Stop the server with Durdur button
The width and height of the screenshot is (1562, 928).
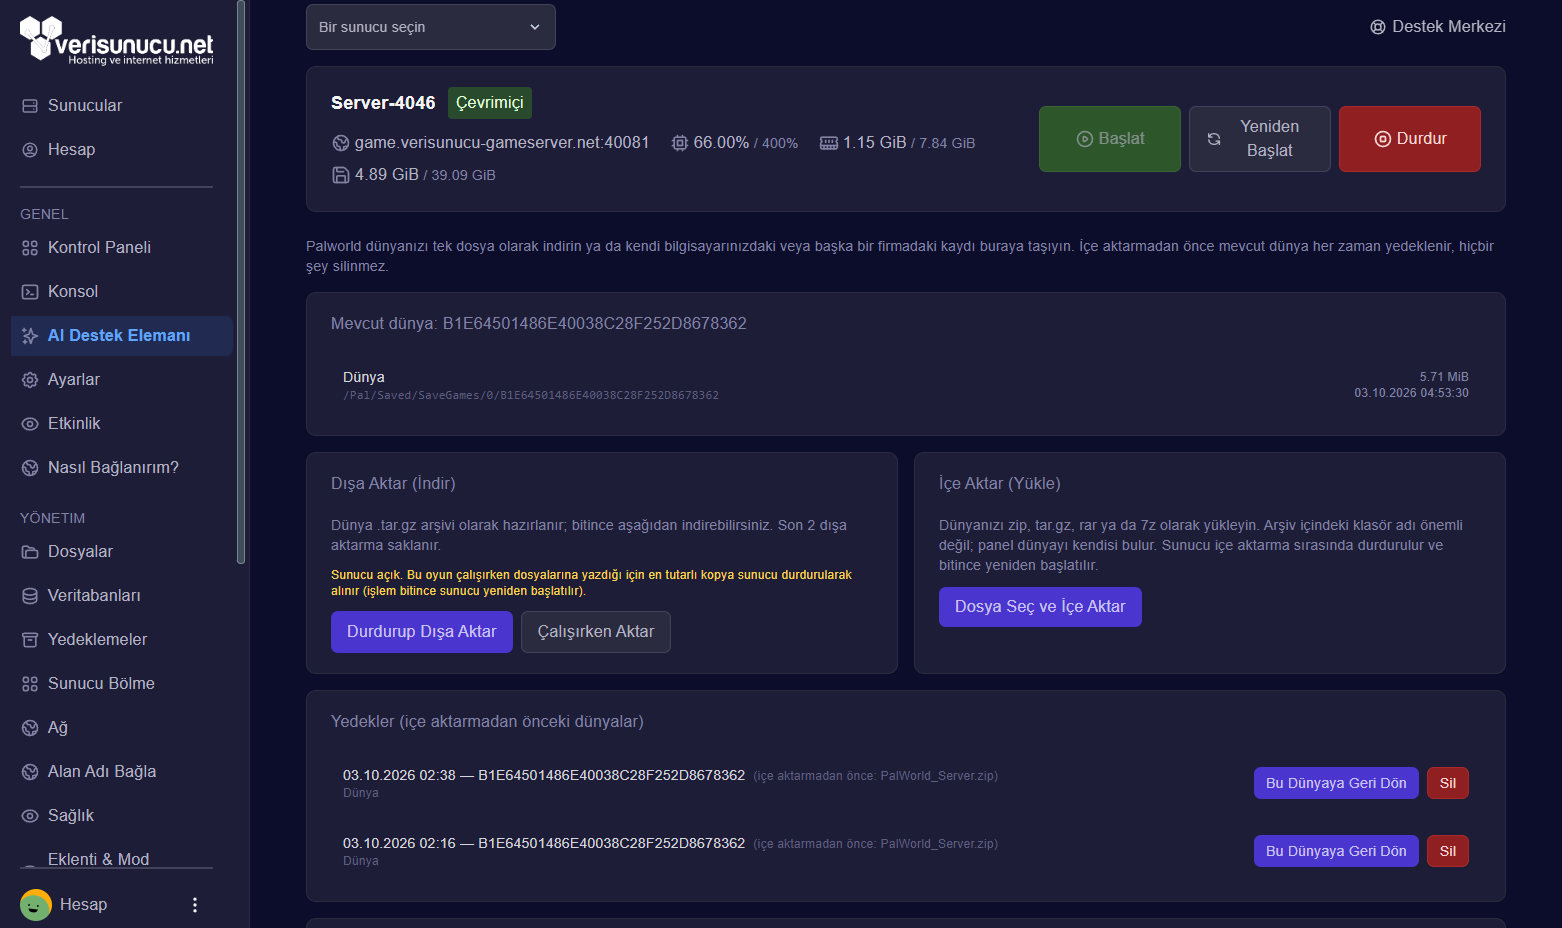[x=1410, y=139]
